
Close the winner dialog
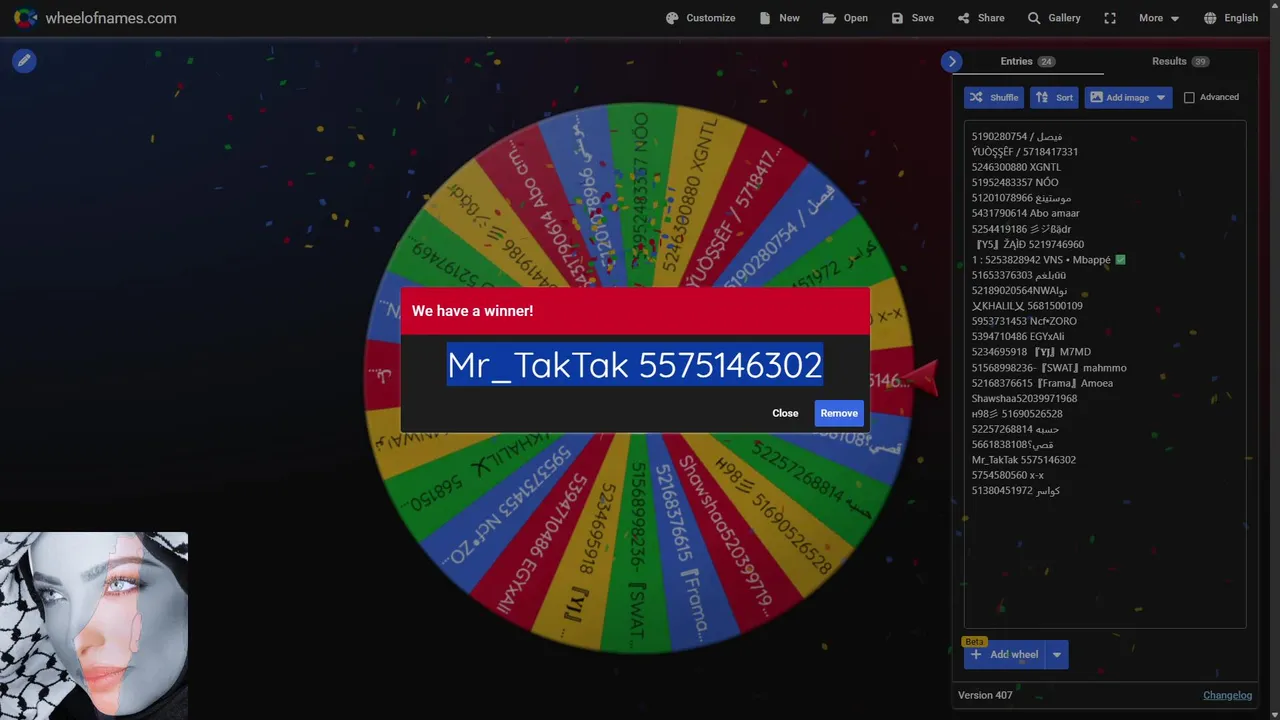tap(785, 413)
